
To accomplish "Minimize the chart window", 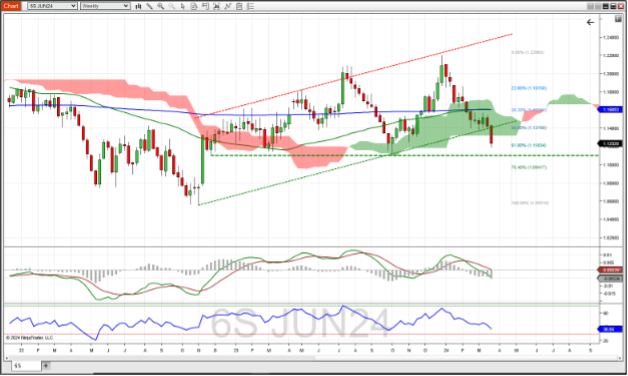I will (606, 6).
